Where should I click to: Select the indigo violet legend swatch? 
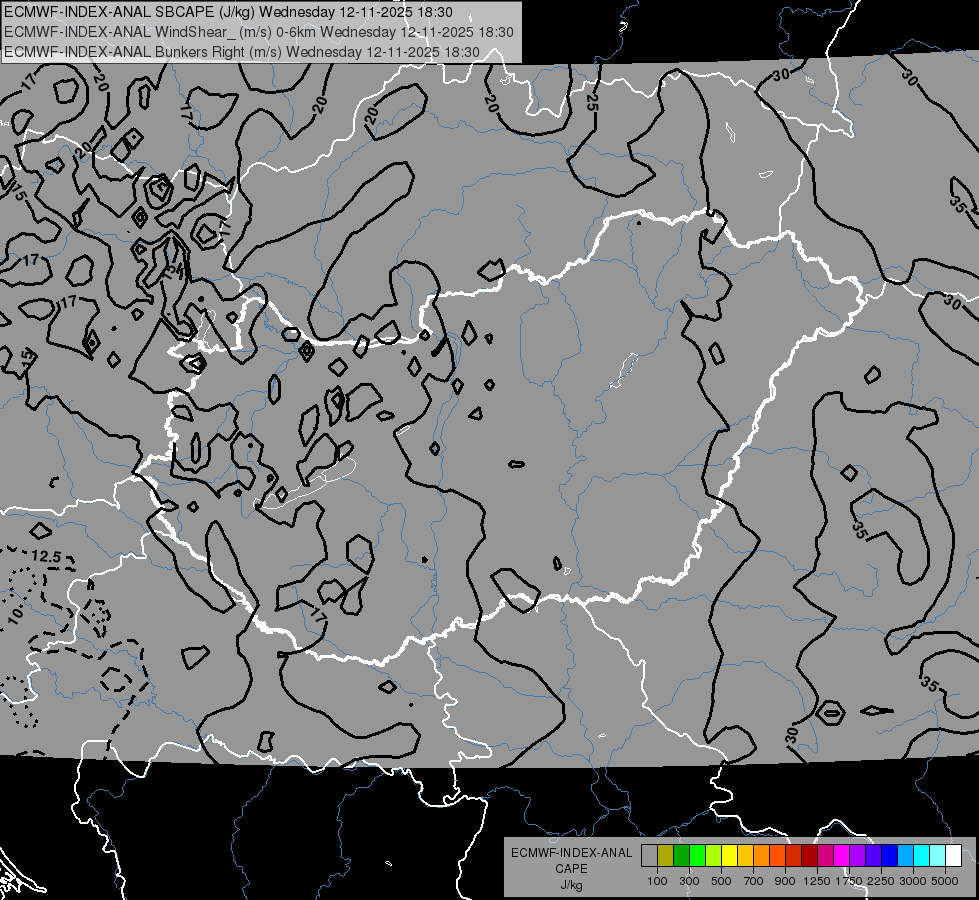coord(873,855)
